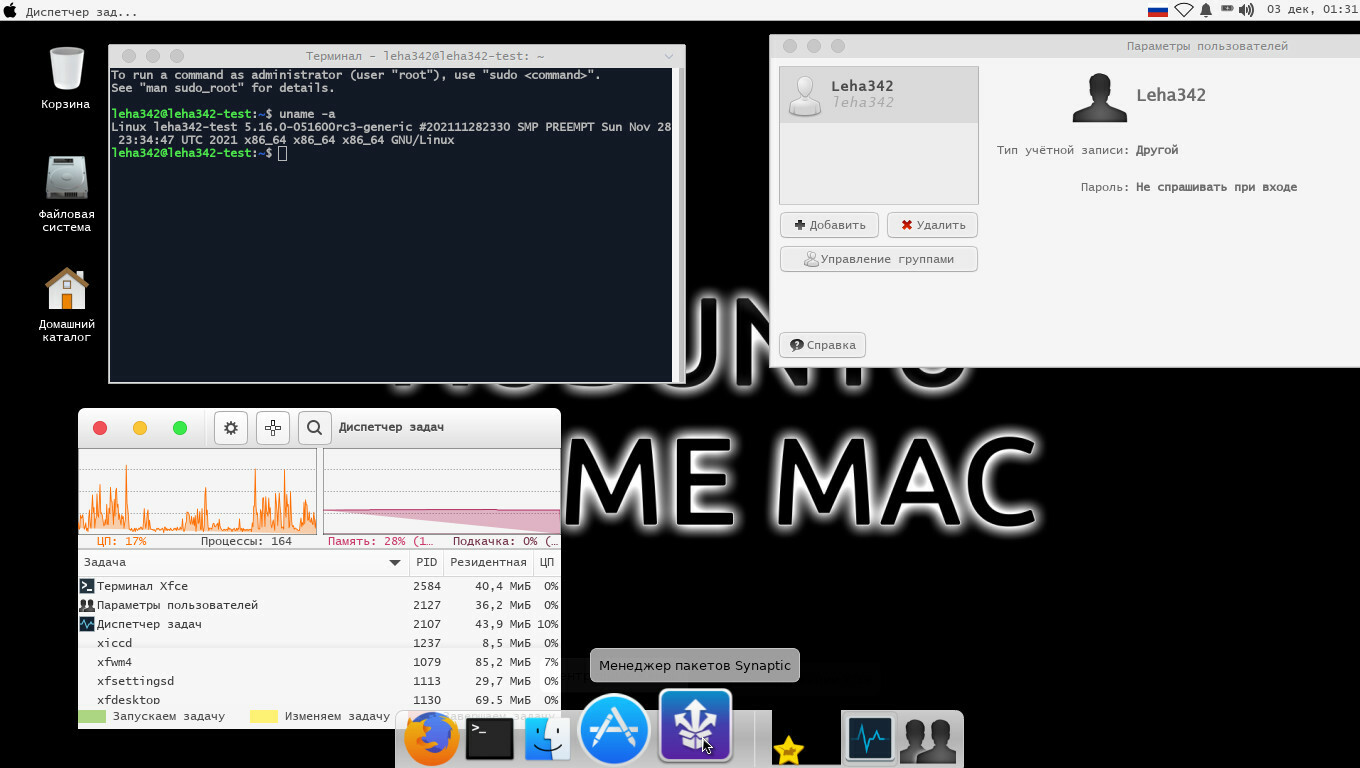Close Task Manager with red button
Screen dimensions: 1360x768
click(100, 428)
